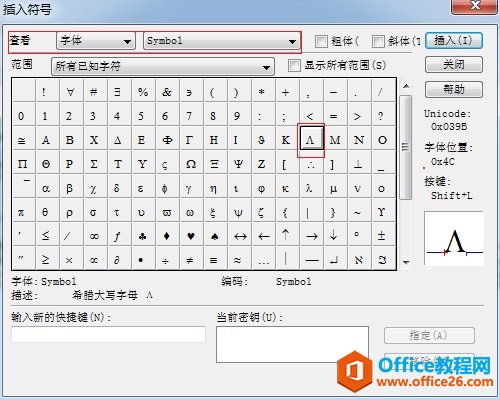The height and width of the screenshot is (399, 500).
Task: Select the greater-than-or-equal ≥ symbol
Action: click(46, 259)
